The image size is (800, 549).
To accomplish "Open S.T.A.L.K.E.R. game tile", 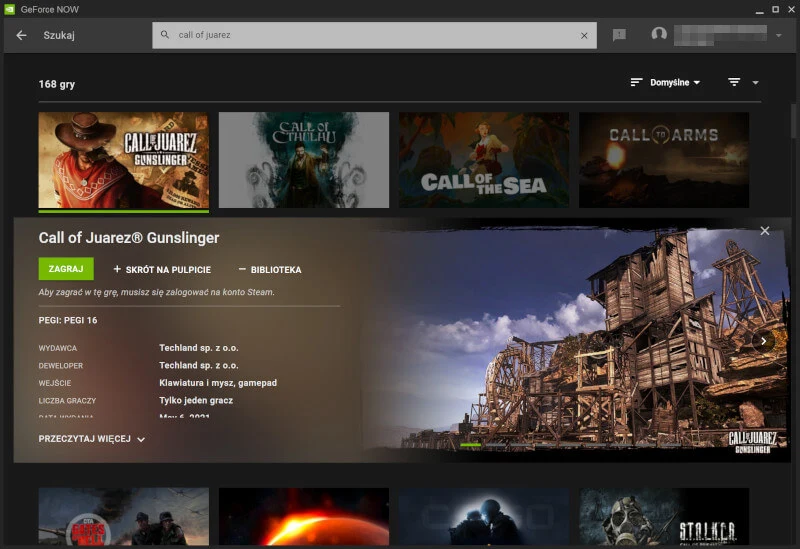I will pyautogui.click(x=664, y=516).
